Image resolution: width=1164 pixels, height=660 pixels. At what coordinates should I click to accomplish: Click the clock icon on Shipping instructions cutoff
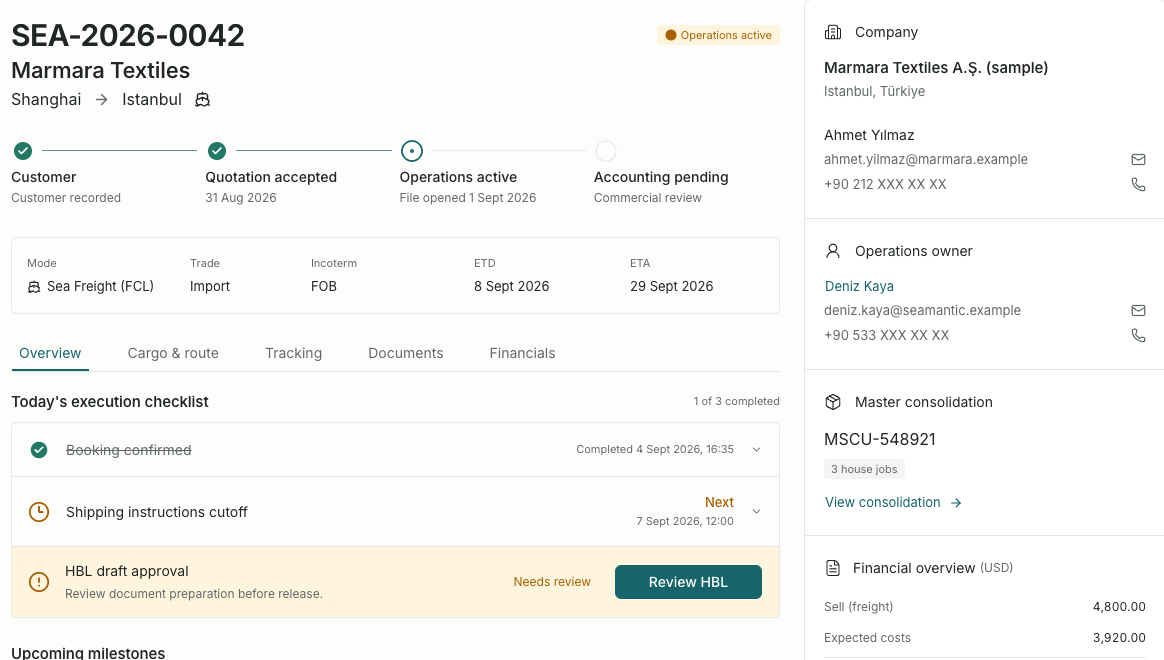(x=39, y=512)
